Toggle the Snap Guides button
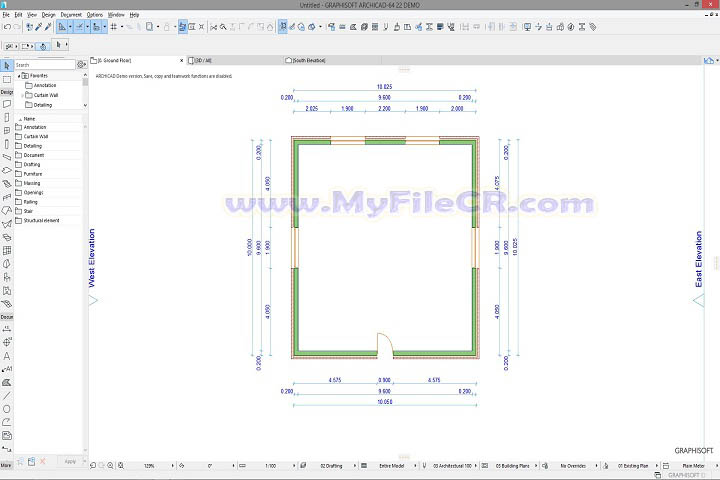The height and width of the screenshot is (480, 720). pos(79,27)
